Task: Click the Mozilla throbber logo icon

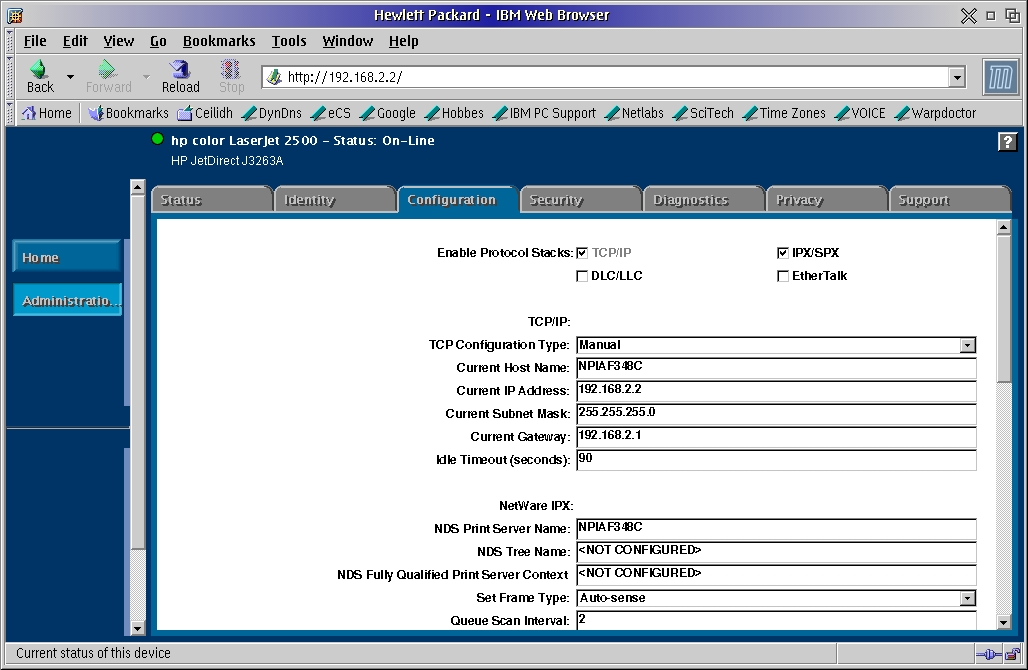Action: (x=1000, y=77)
